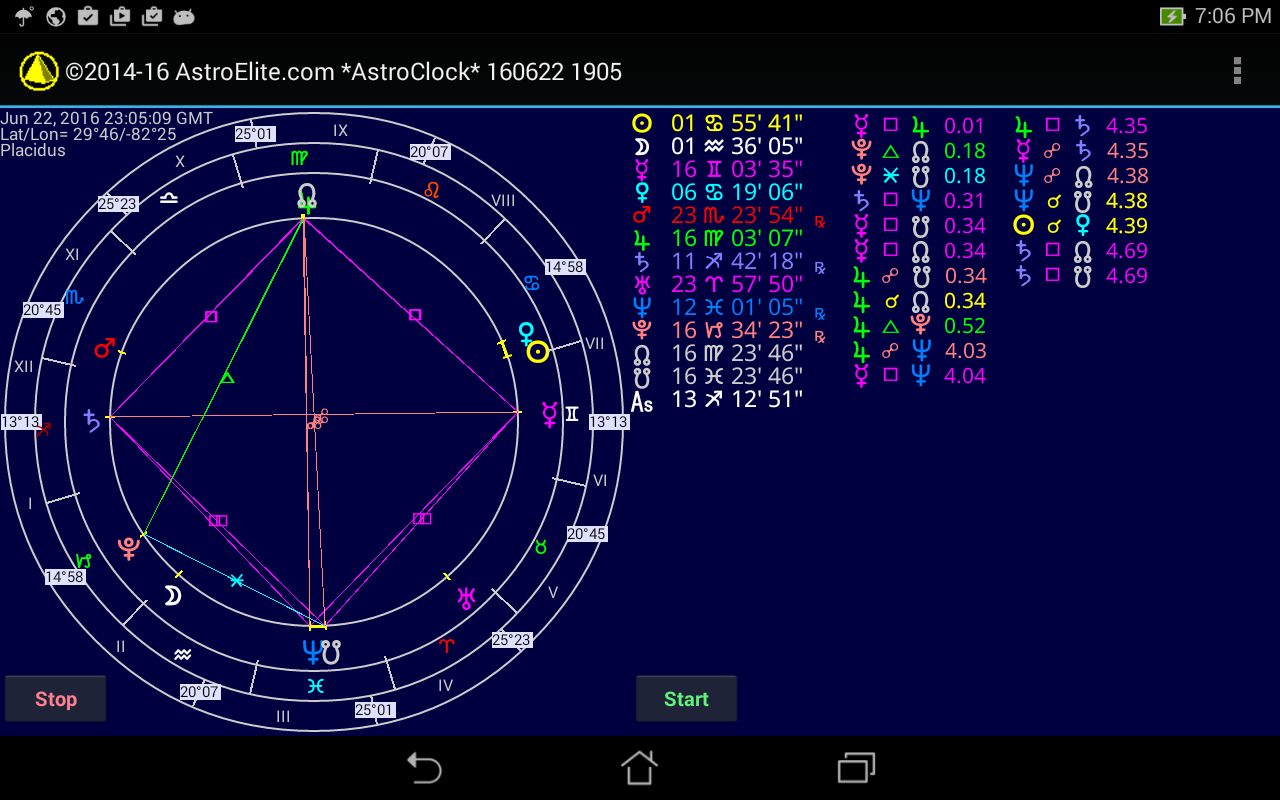Tap Venus position 06 19' 06"

[x=717, y=192]
